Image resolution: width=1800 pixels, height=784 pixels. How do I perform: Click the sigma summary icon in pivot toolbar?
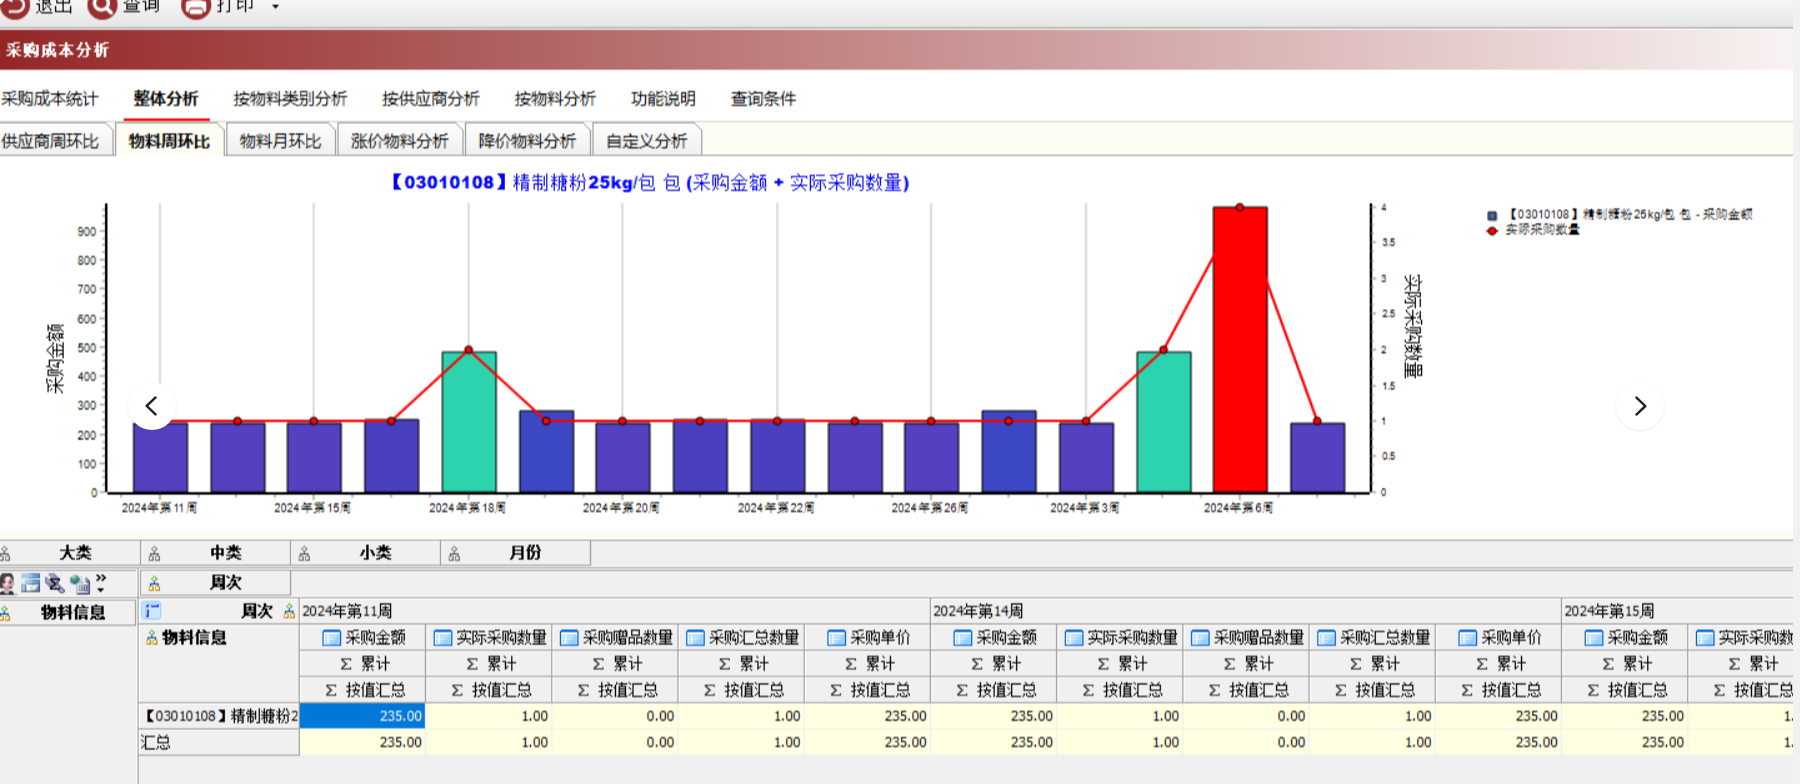(55, 583)
